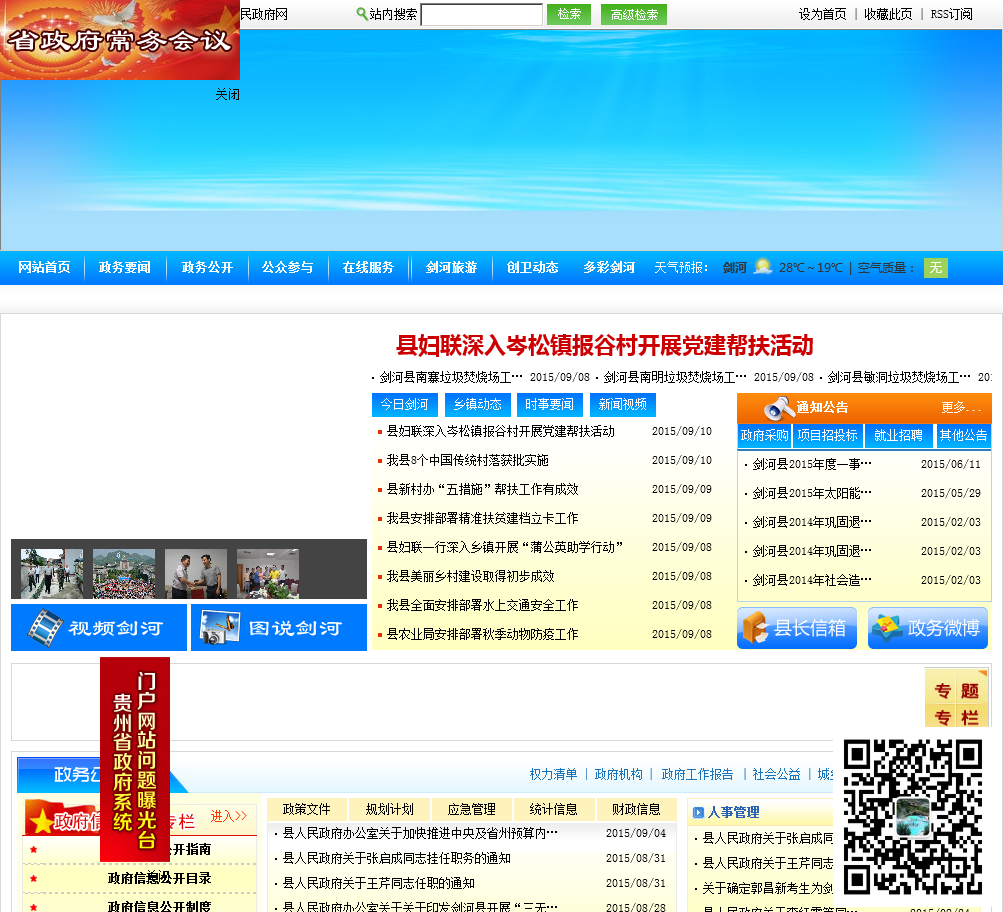
Task: Open fourth thumbnail of group with flowers
Action: pyautogui.click(x=267, y=573)
